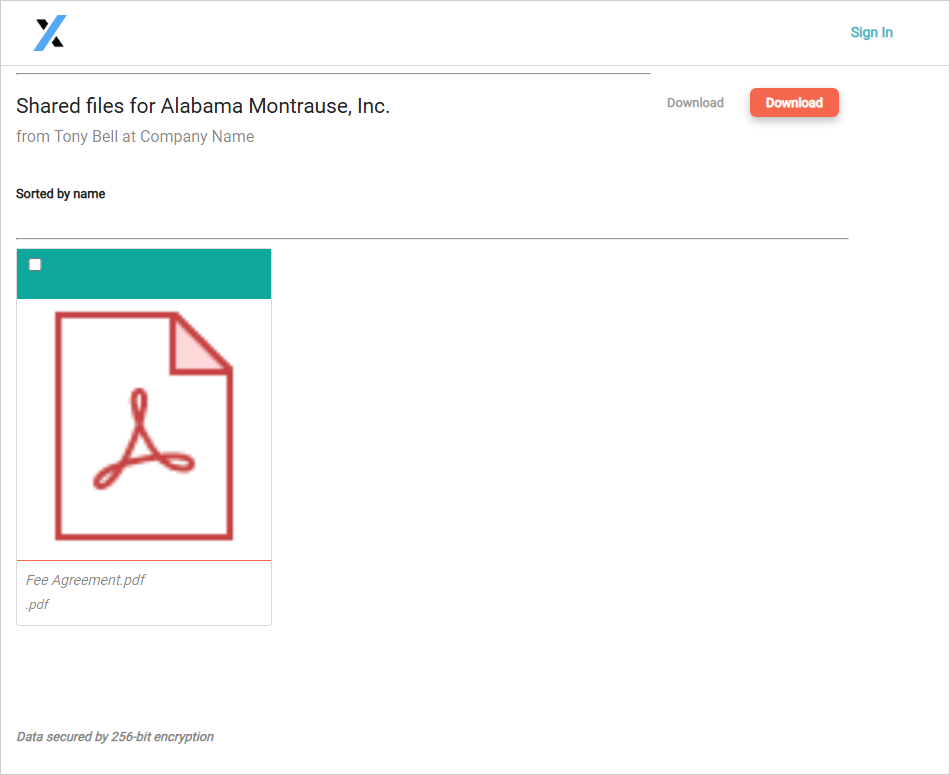Click the "Data secured by 256-bit encryption" footer
This screenshot has height=775, width=950.
(x=115, y=737)
